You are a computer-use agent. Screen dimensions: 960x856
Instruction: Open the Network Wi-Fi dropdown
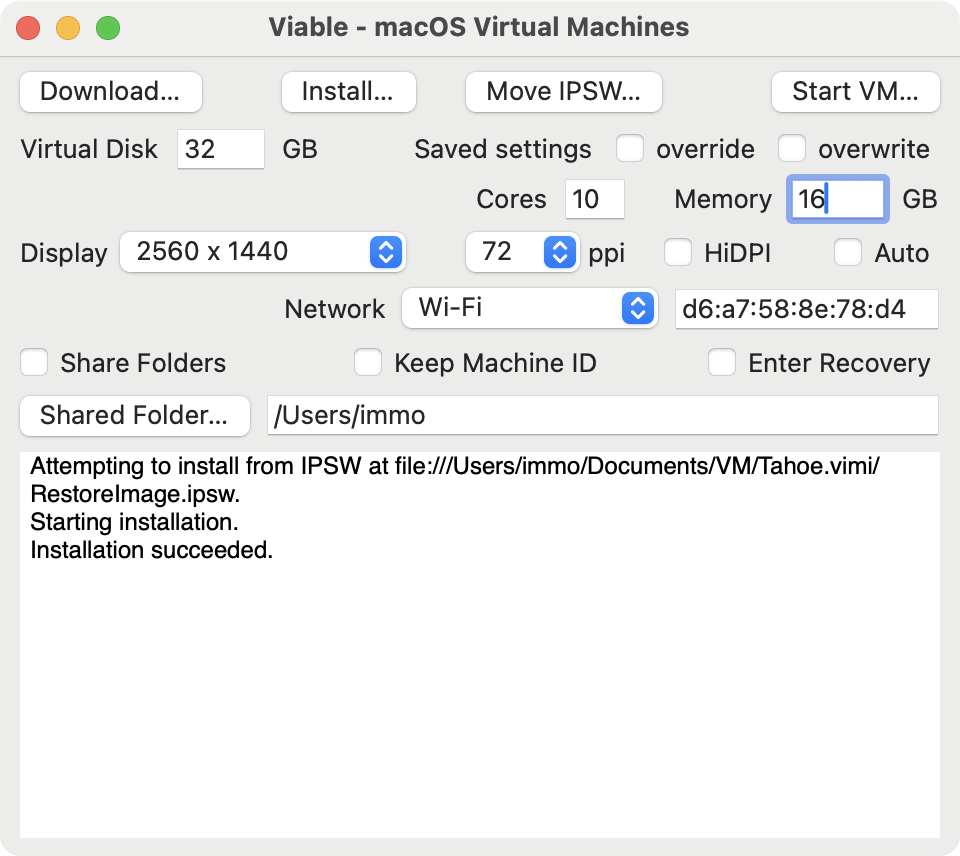pos(530,308)
